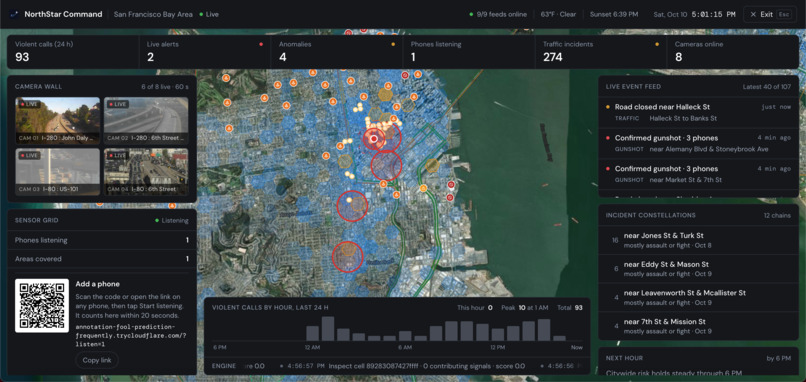Image resolution: width=806 pixels, height=382 pixels.
Task: Click the 'Peak 10 at 1 AM' label
Action: [x=524, y=307]
